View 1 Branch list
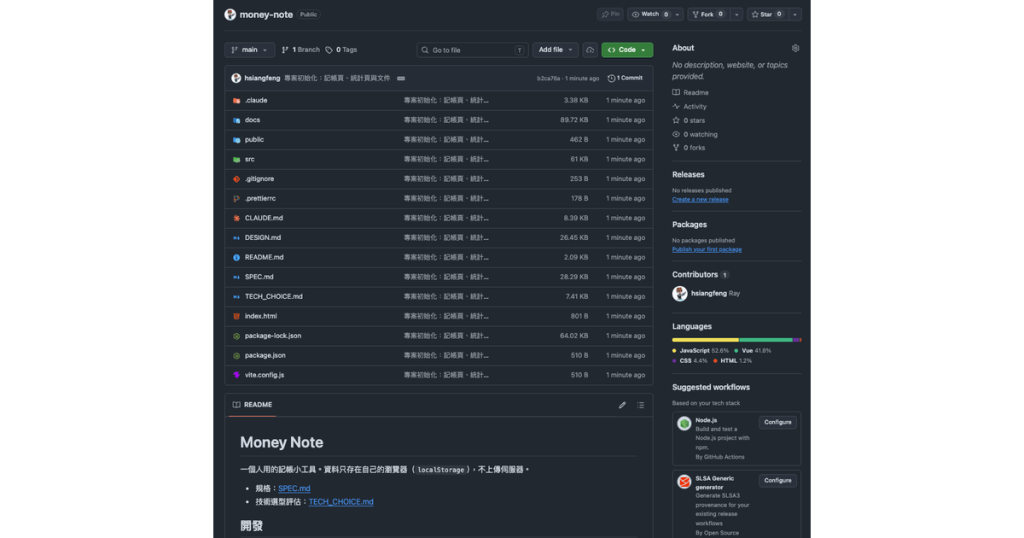1024x538 pixels. click(x=300, y=50)
